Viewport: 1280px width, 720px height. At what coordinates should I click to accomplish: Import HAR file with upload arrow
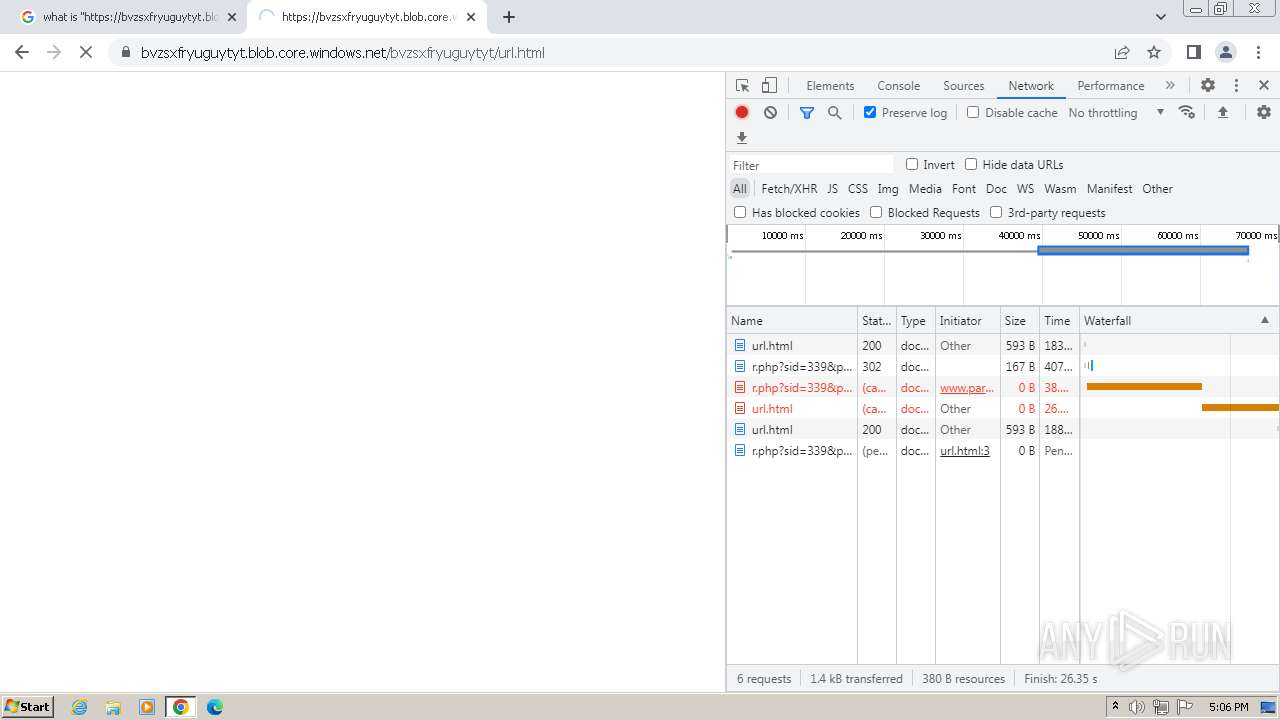[x=1223, y=112]
